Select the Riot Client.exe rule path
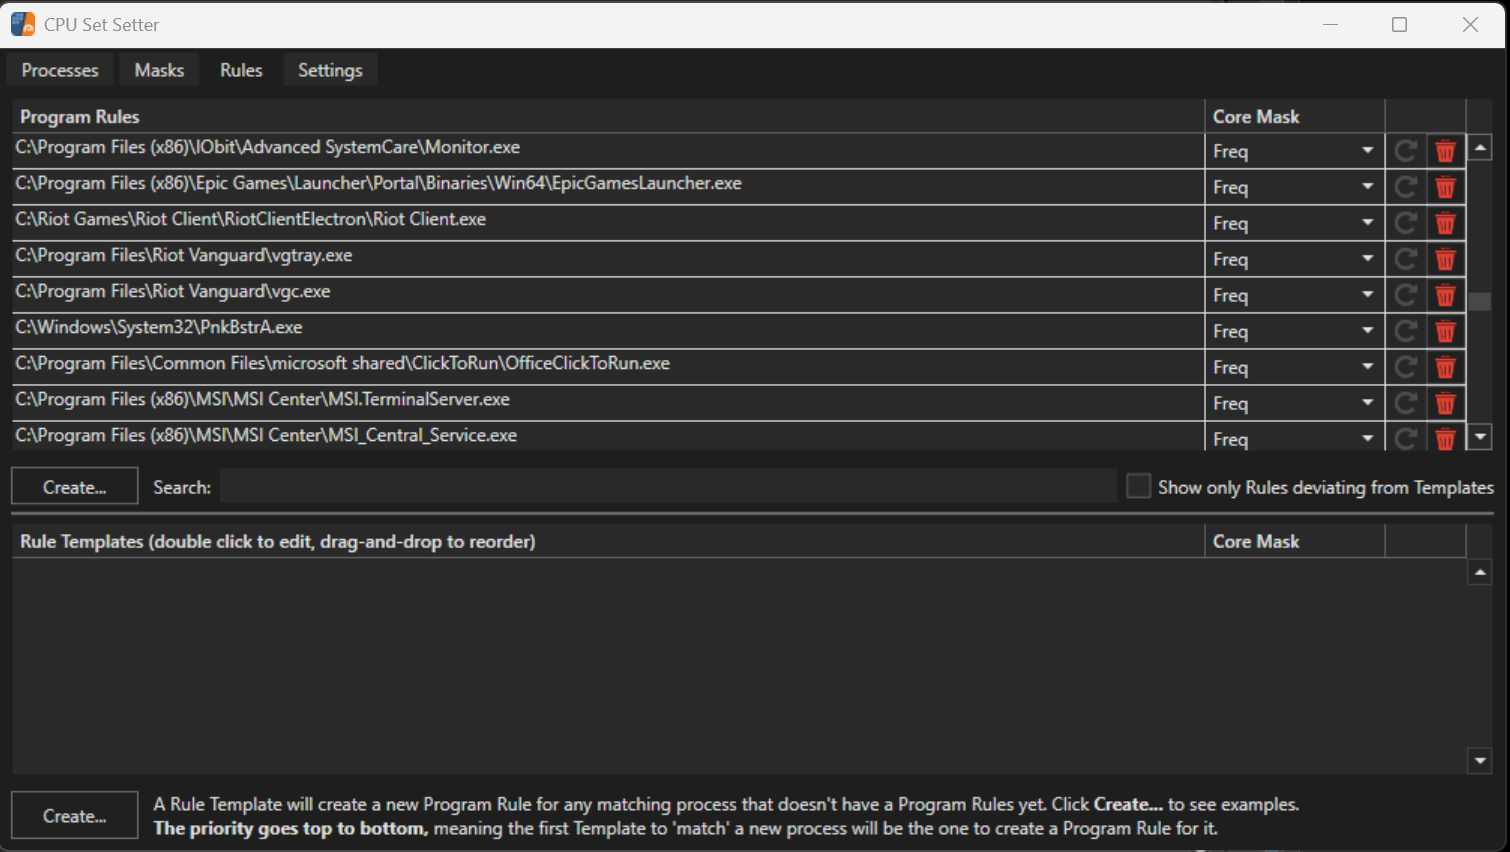This screenshot has height=852, width=1510. (x=251, y=219)
